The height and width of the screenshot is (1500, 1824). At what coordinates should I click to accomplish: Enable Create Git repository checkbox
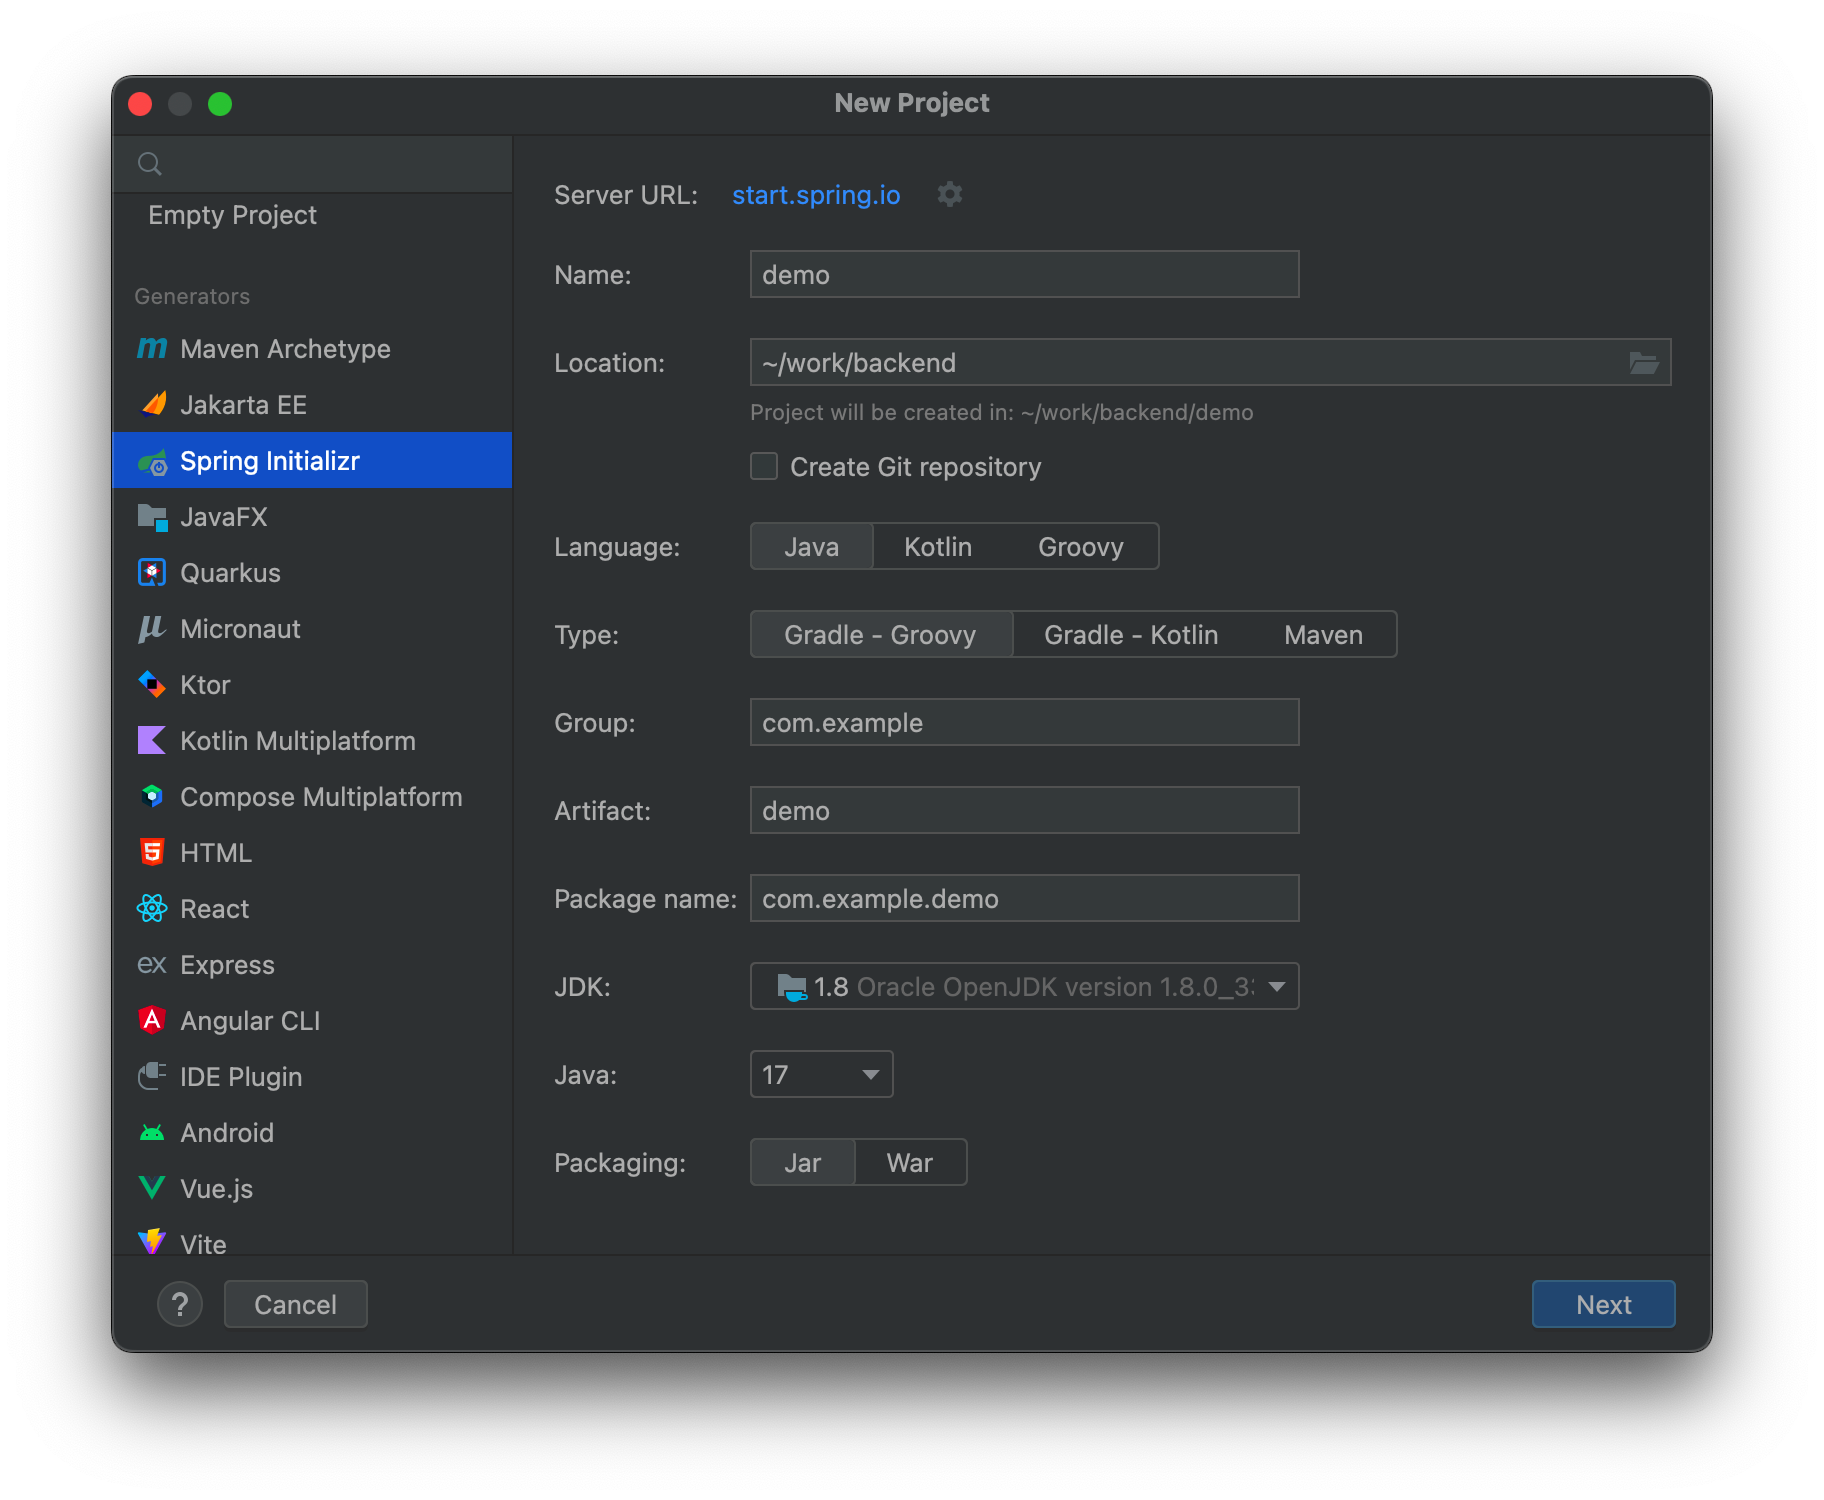click(765, 467)
